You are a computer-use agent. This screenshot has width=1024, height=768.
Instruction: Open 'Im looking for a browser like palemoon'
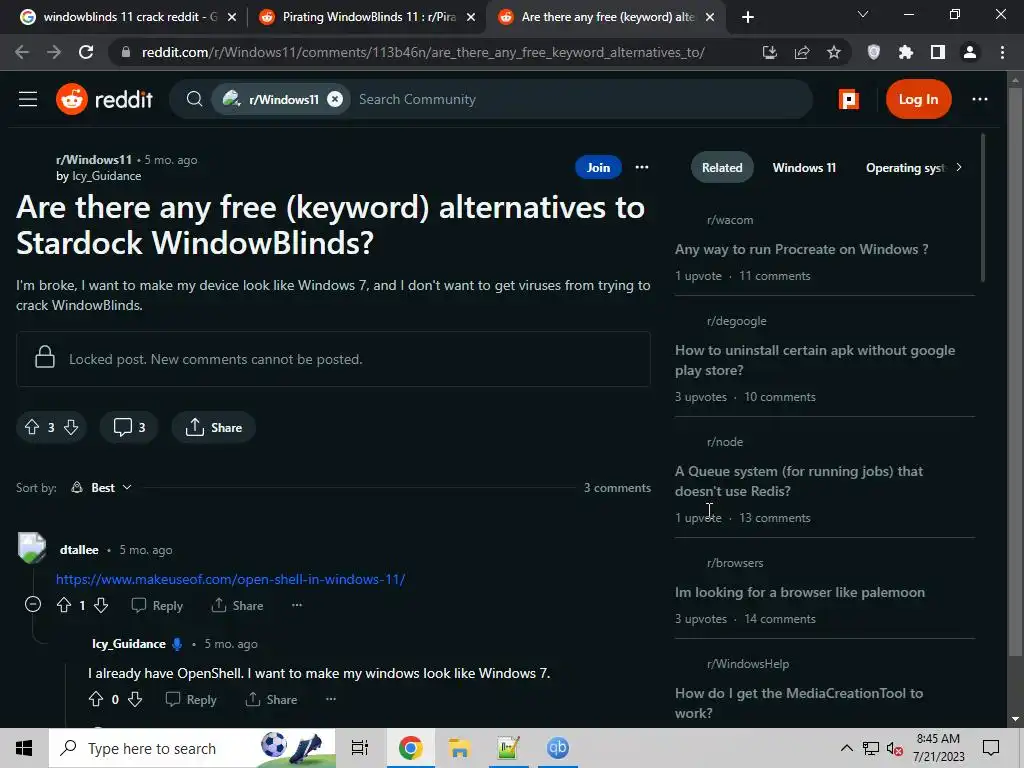(x=799, y=592)
